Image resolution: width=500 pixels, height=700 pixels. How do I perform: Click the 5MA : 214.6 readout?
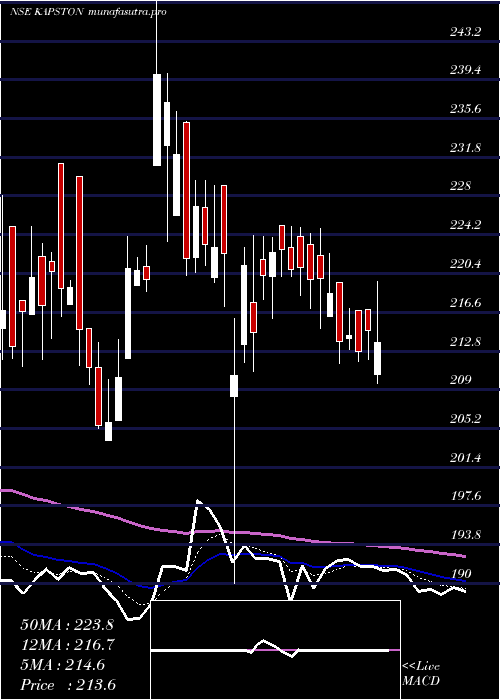click(62, 665)
